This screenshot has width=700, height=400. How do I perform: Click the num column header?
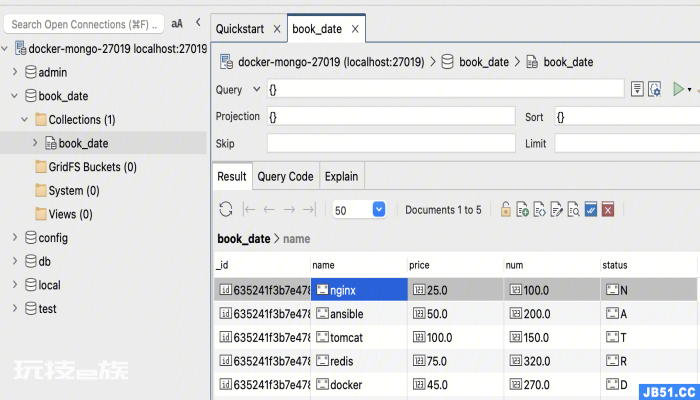(x=552, y=265)
